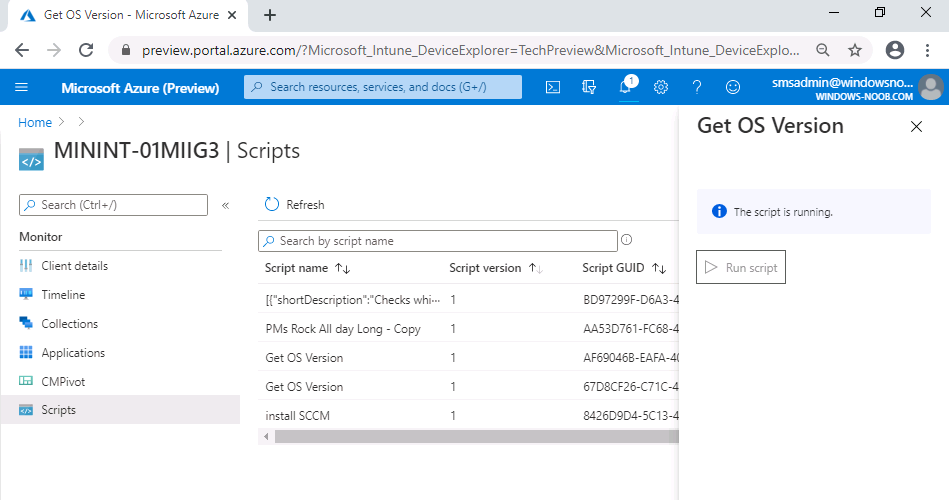Screen dimensions: 949x500
Task: Click the info icon next to script search
Action: (x=626, y=240)
